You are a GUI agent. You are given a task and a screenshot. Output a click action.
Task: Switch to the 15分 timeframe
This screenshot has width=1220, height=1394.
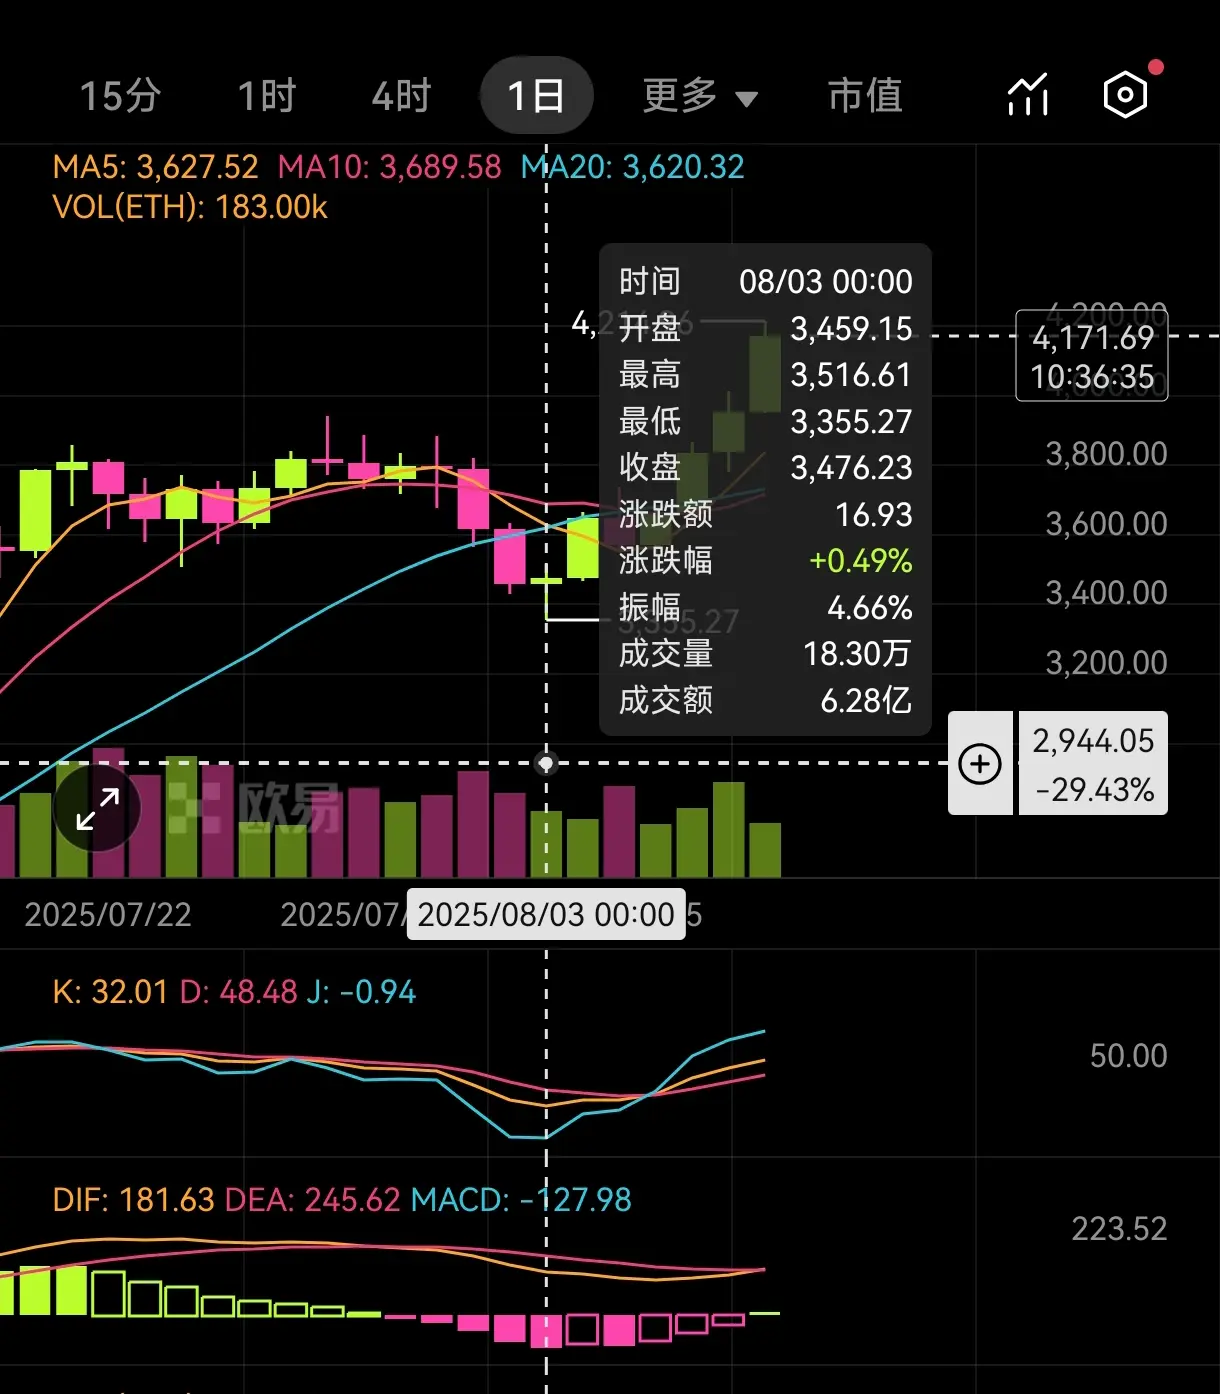click(x=120, y=96)
